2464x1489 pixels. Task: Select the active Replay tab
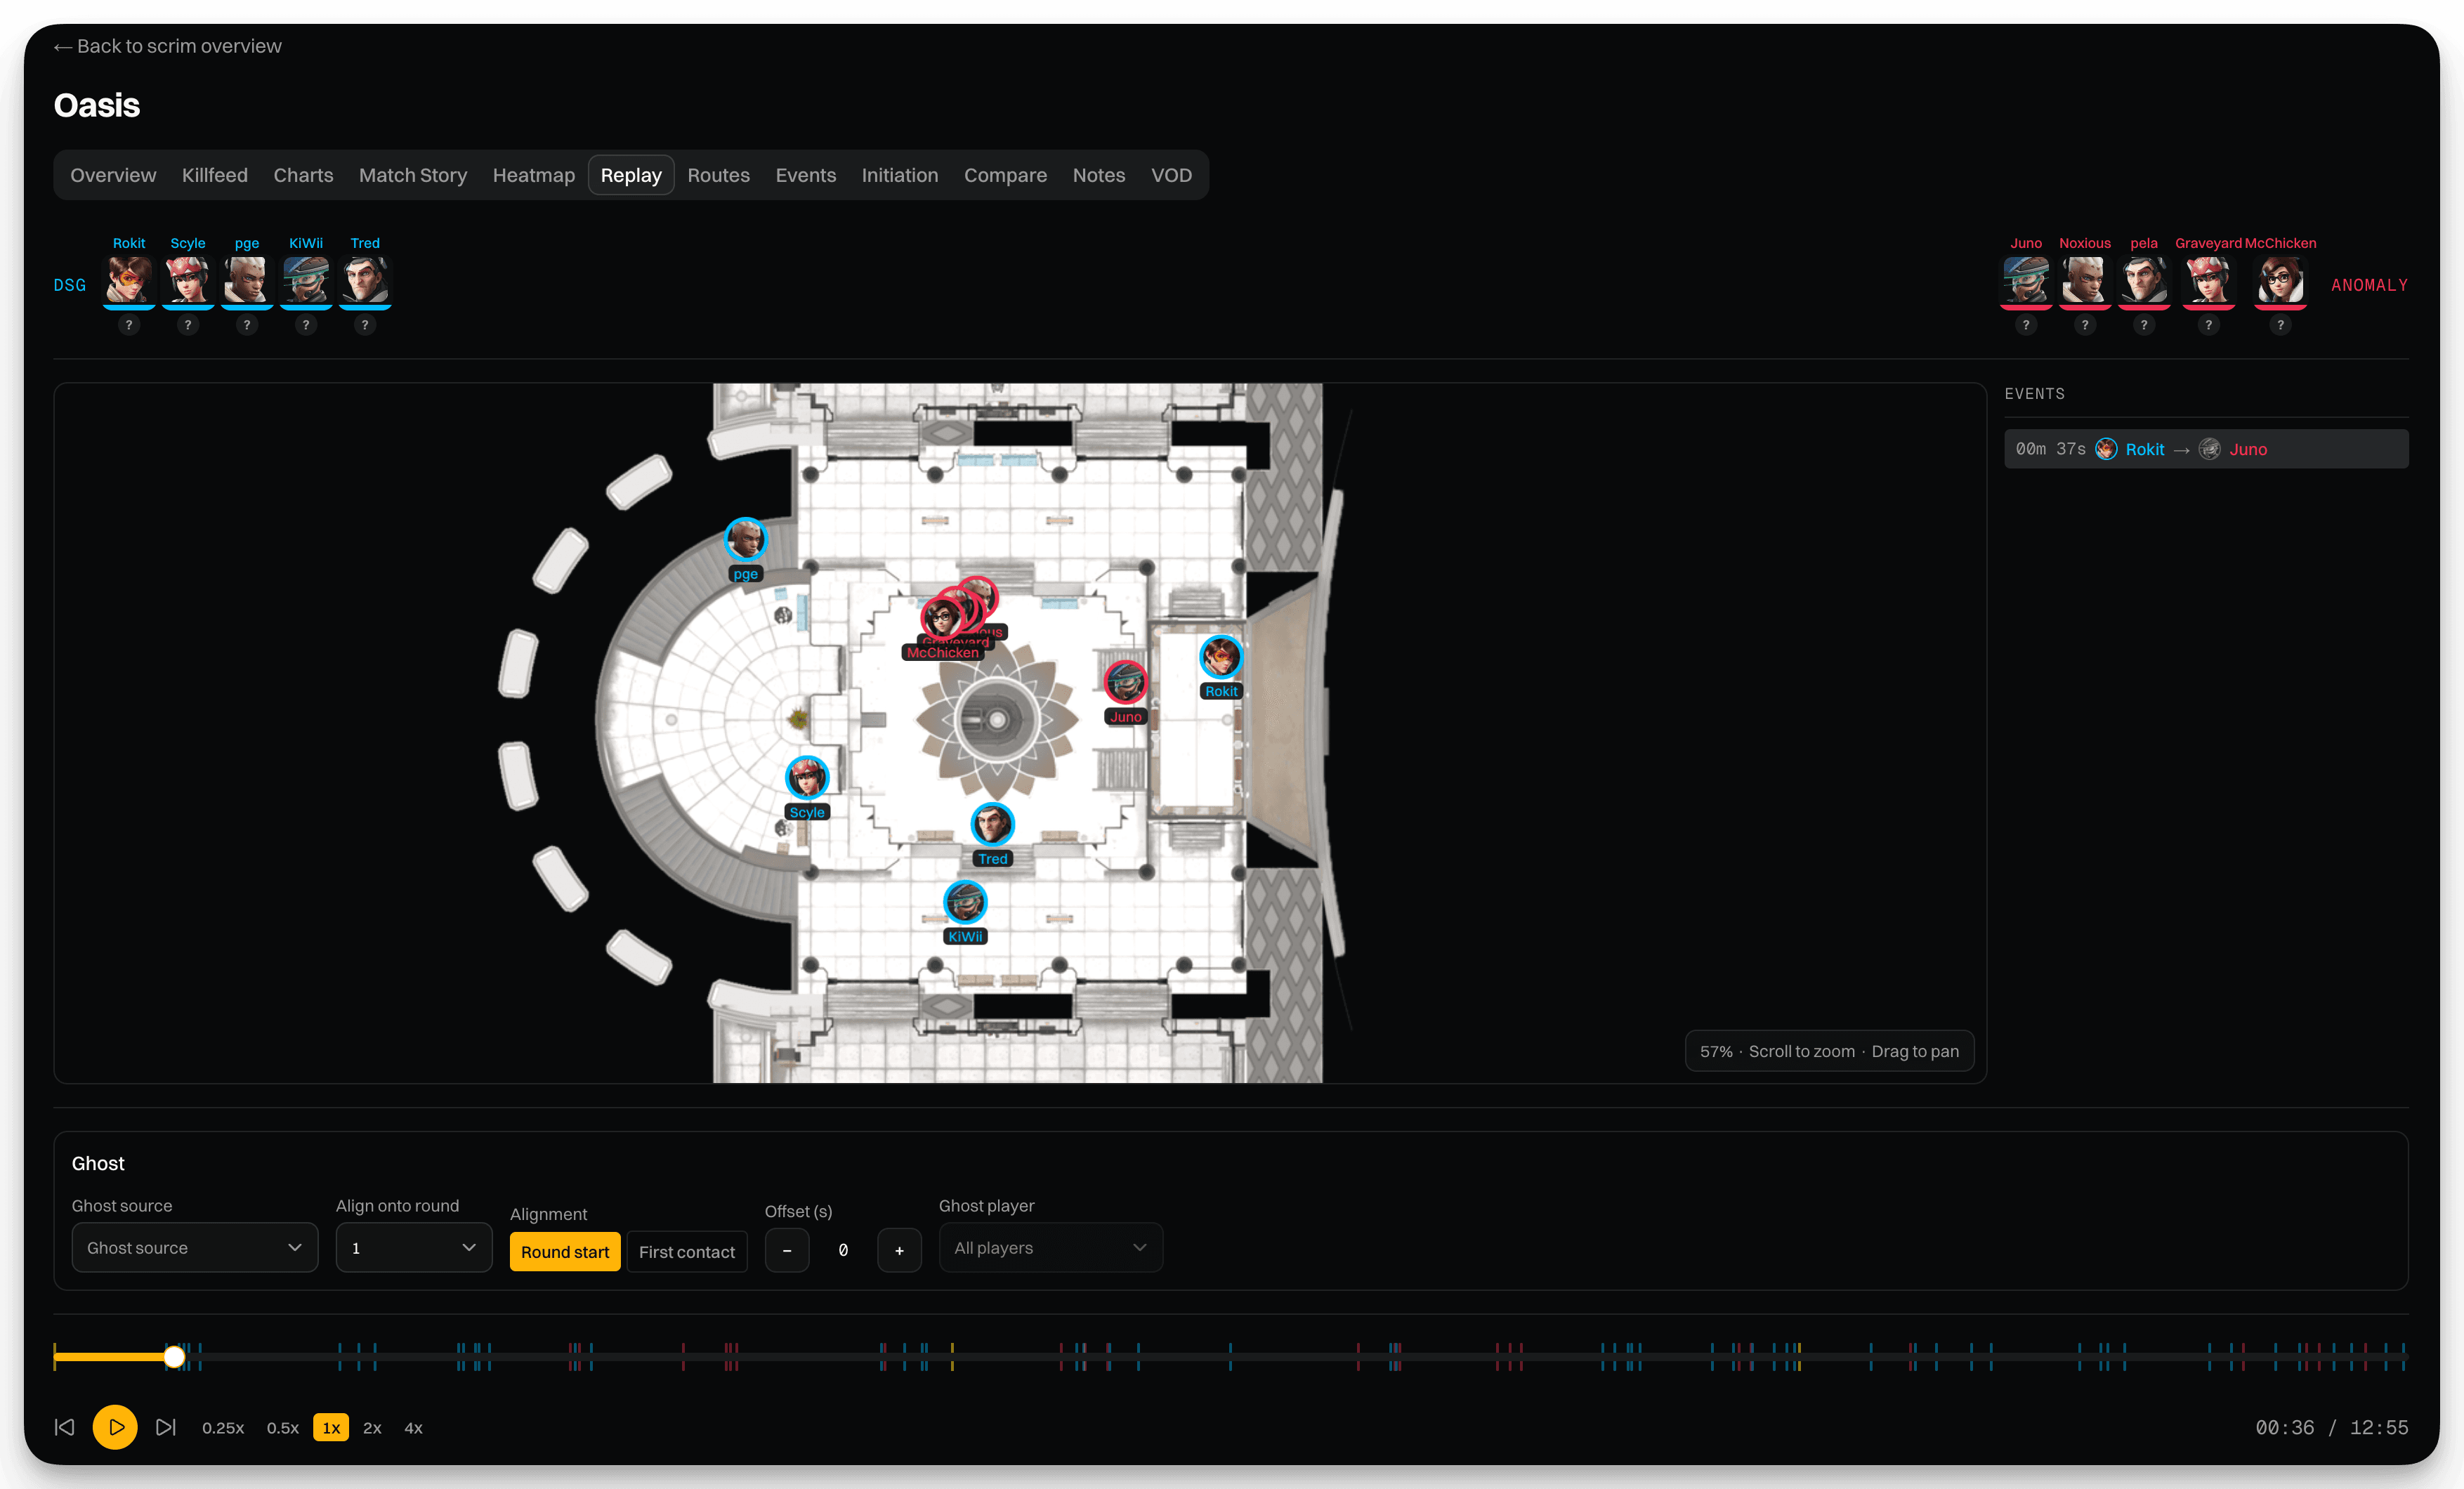[631, 175]
